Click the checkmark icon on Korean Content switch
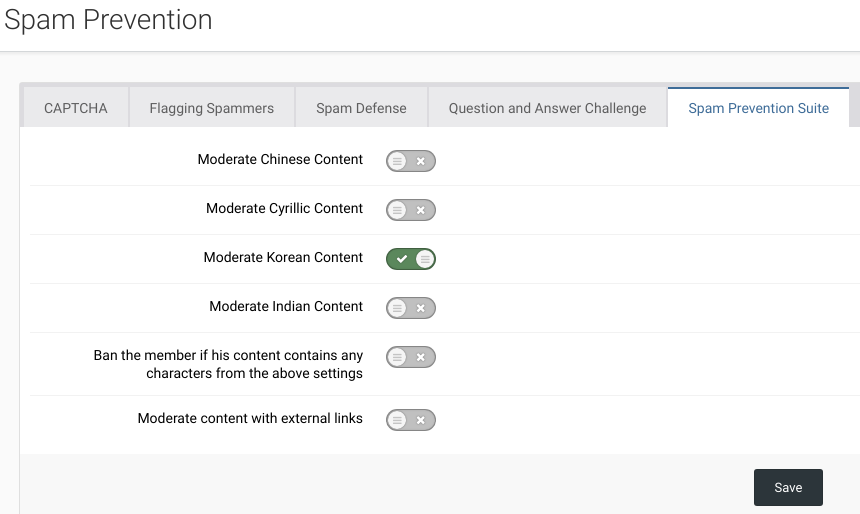 click(x=401, y=259)
